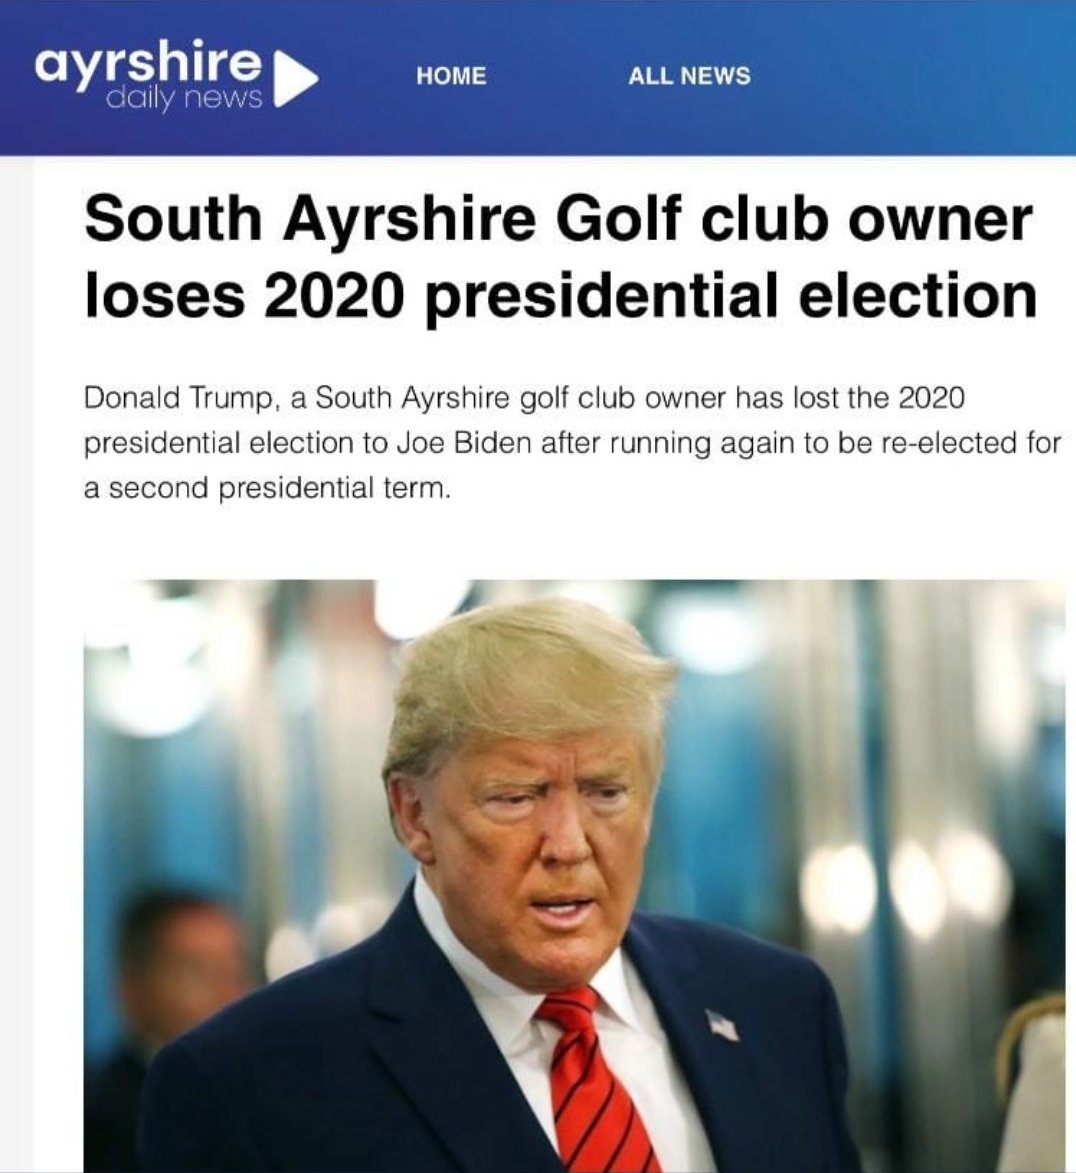Go to the HOME menu item
1076x1173 pixels.
tap(451, 76)
